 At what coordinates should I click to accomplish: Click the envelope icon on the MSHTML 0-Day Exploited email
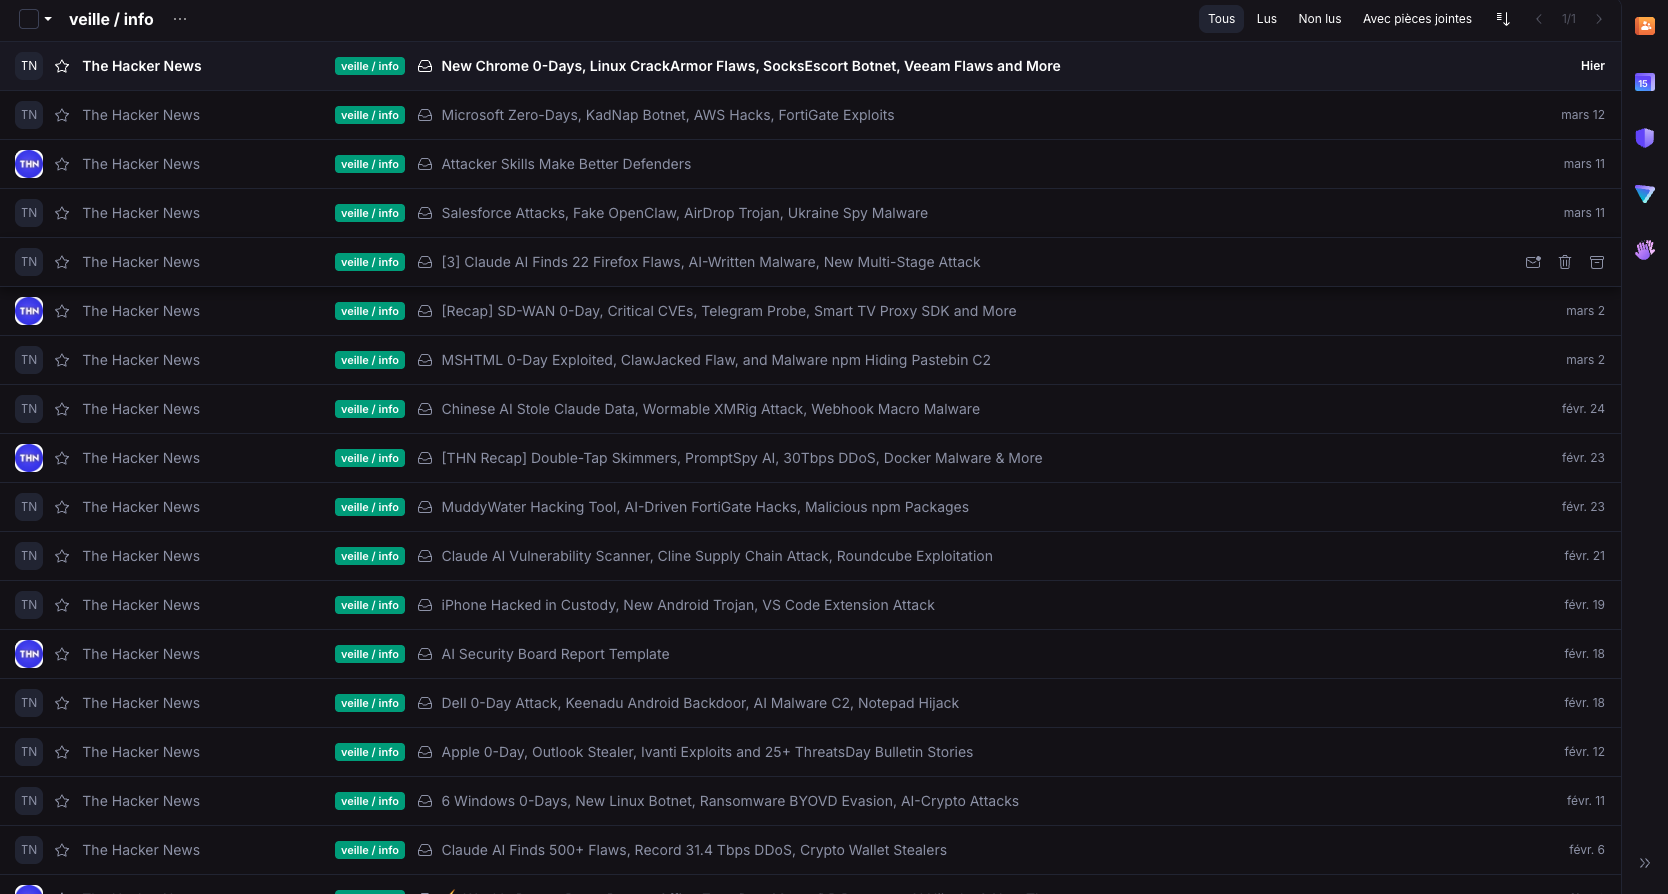click(x=425, y=360)
